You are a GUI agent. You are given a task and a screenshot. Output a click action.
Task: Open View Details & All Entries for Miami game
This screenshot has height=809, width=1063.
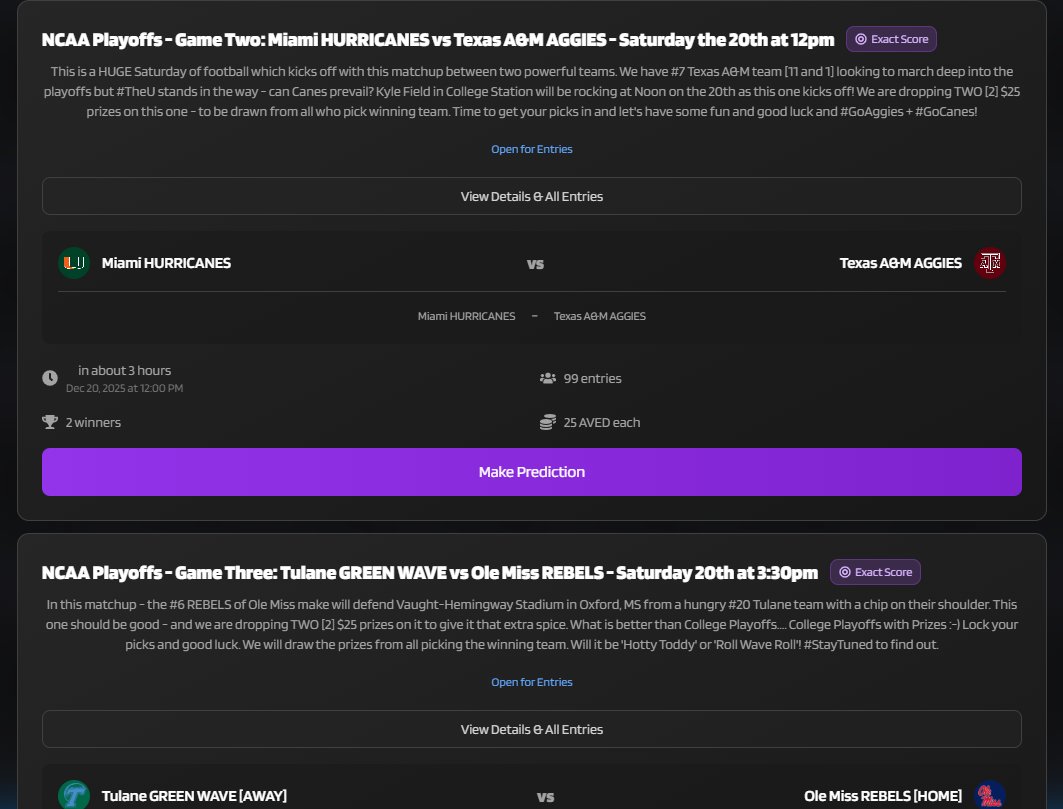coord(532,196)
